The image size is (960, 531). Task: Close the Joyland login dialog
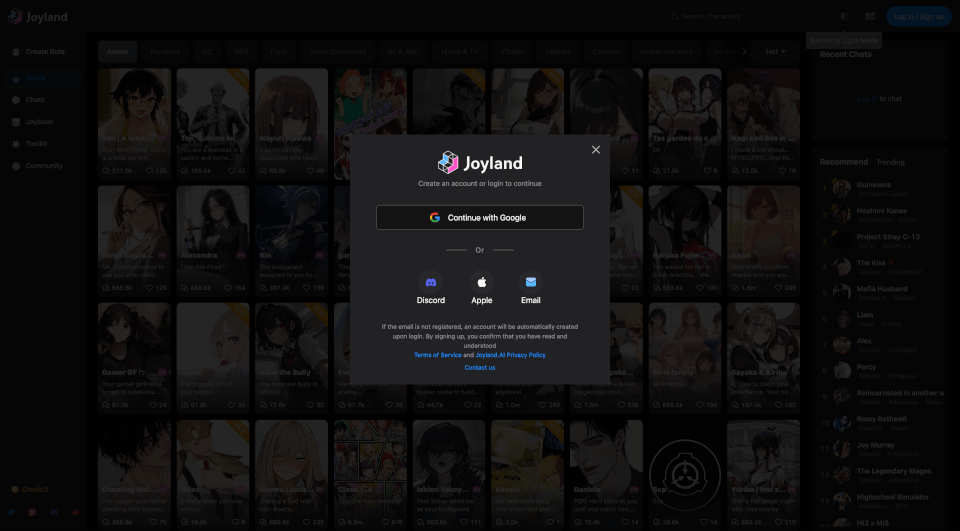coord(596,149)
